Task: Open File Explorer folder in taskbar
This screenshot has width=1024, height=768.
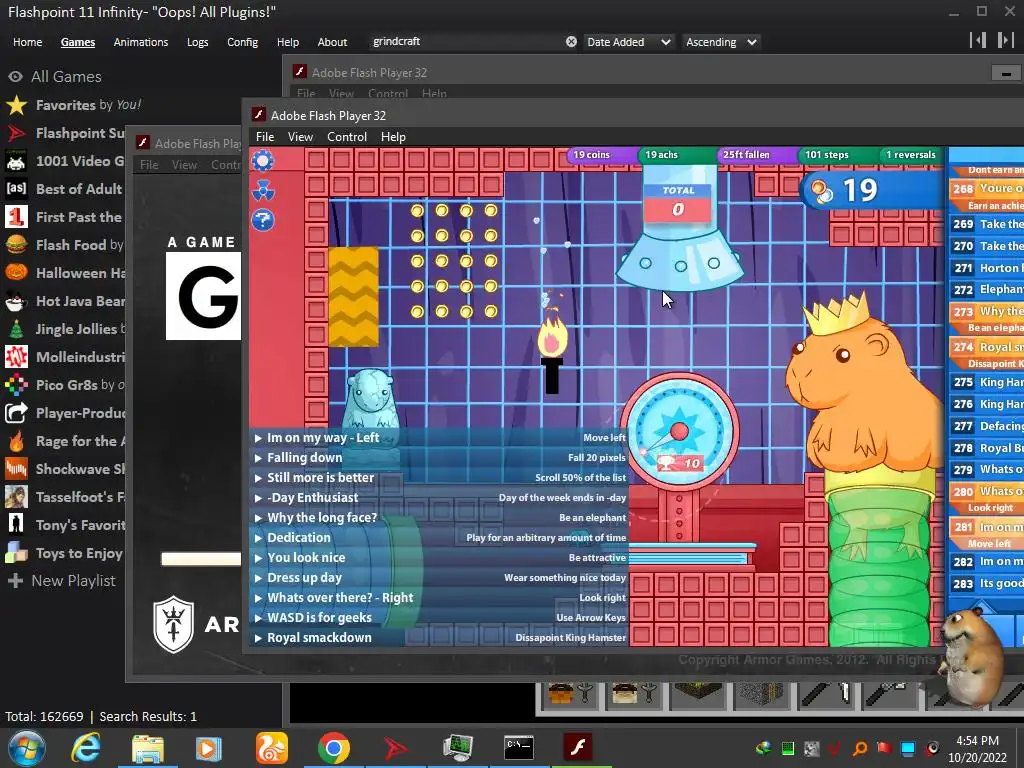Action: (148, 748)
